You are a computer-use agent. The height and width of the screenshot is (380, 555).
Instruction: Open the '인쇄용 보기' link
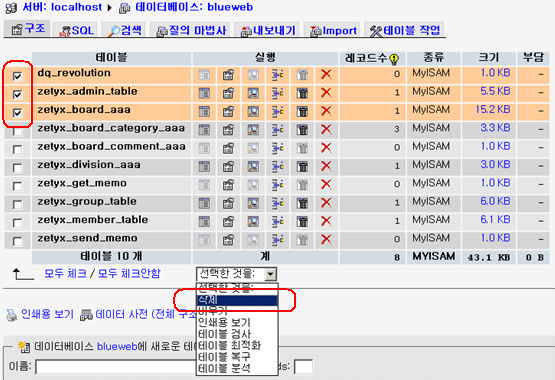pos(47,314)
